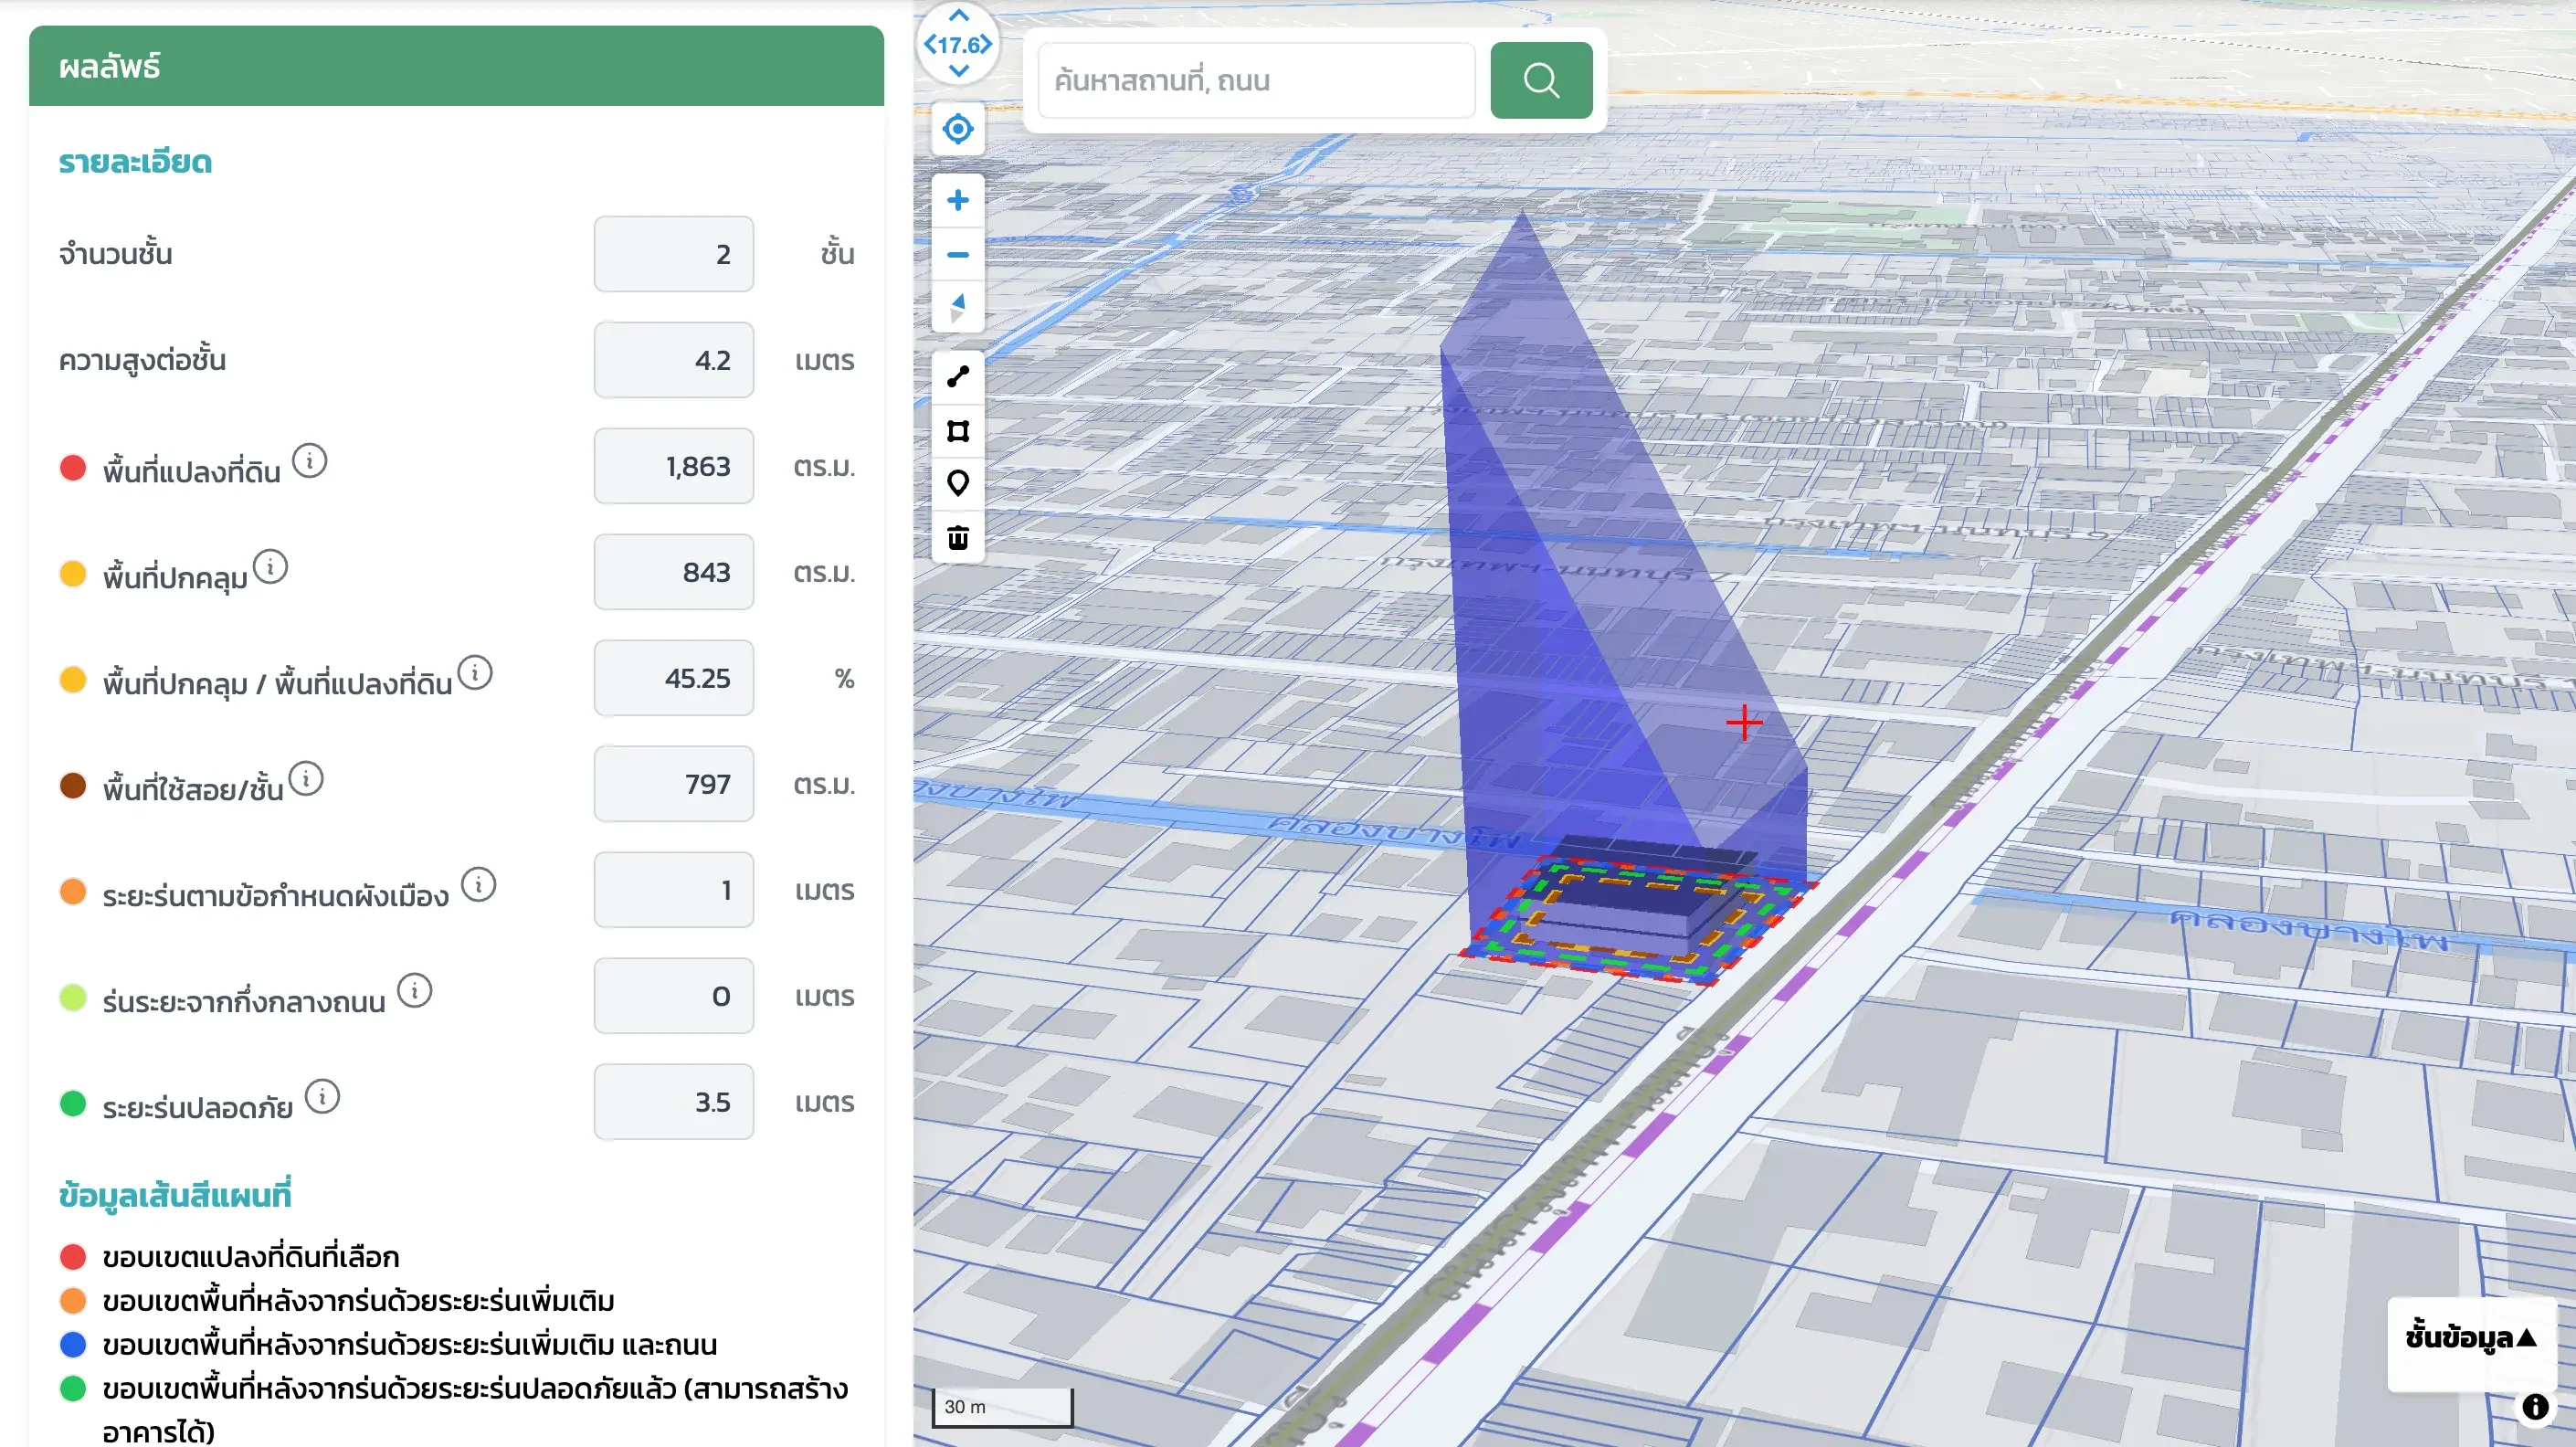Click legend text ขอบเขตแปลงที่ดินที่เลือก

pos(251,1257)
